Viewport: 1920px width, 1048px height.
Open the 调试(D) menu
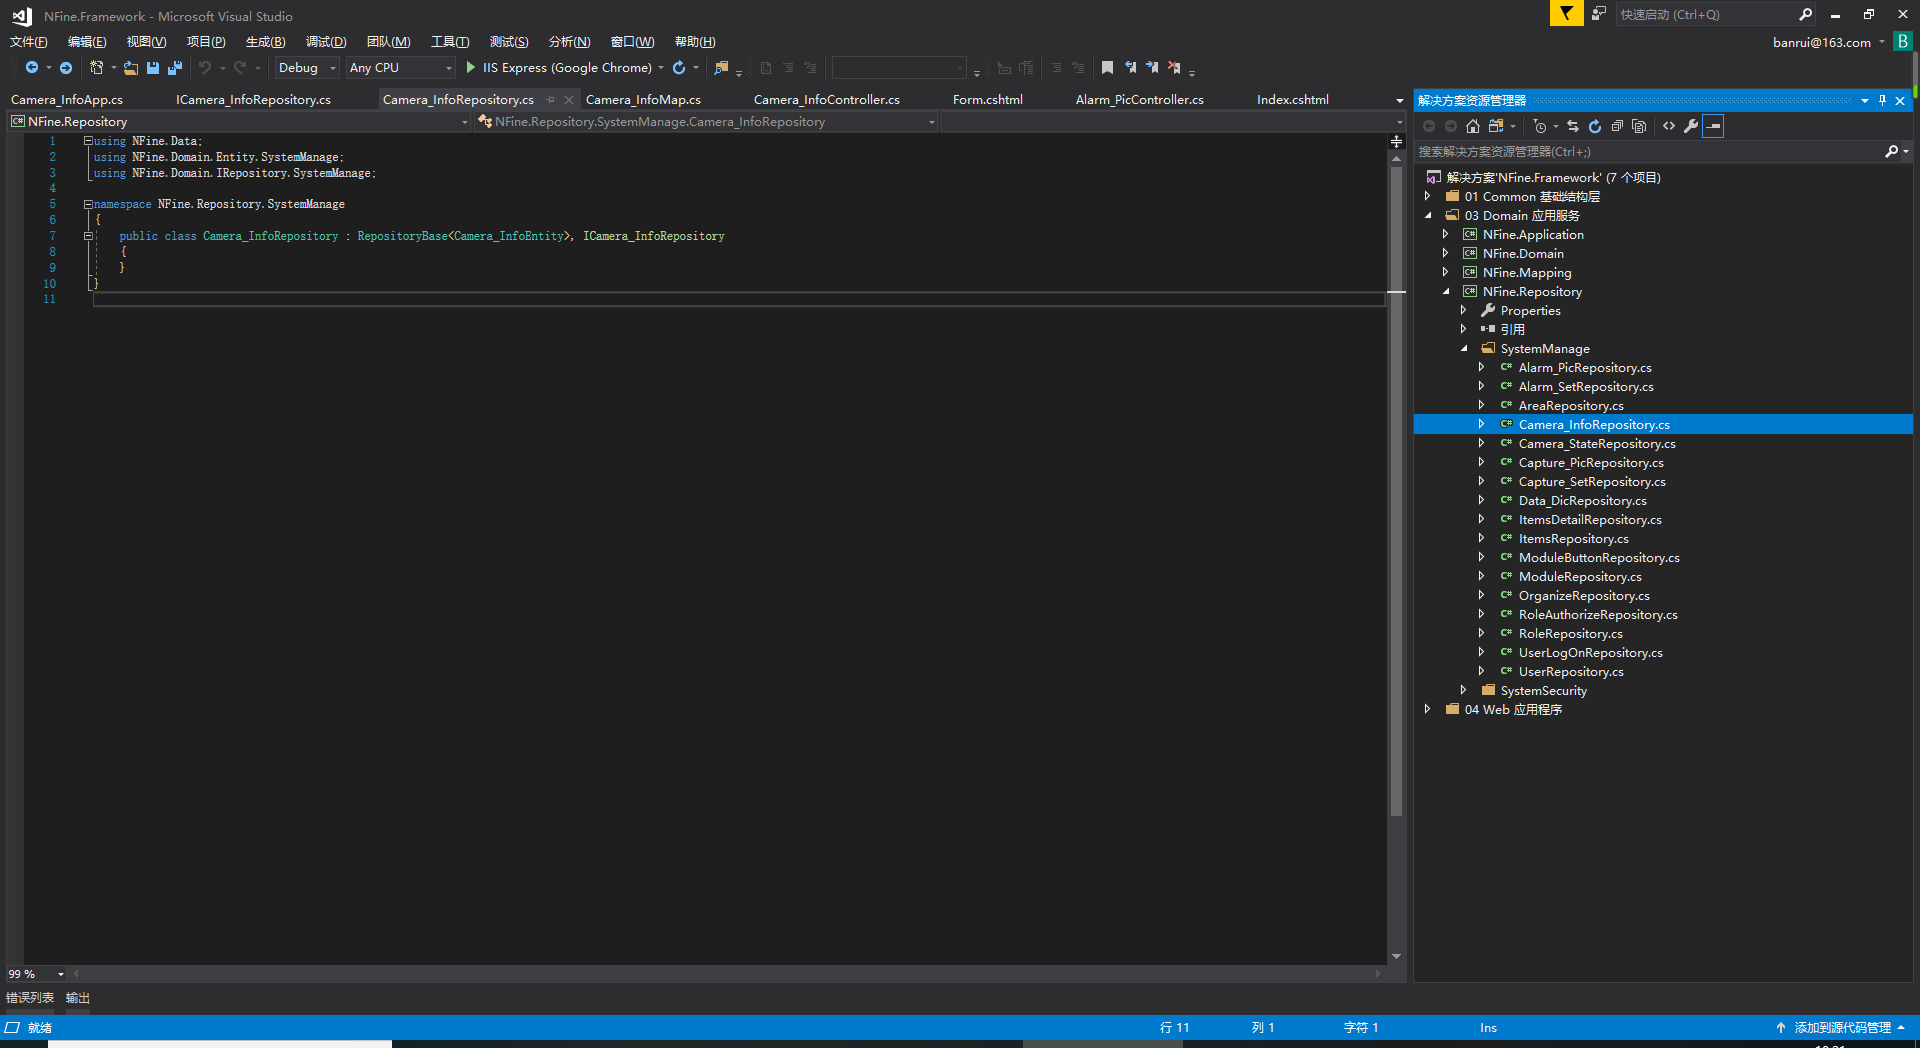pyautogui.click(x=326, y=42)
